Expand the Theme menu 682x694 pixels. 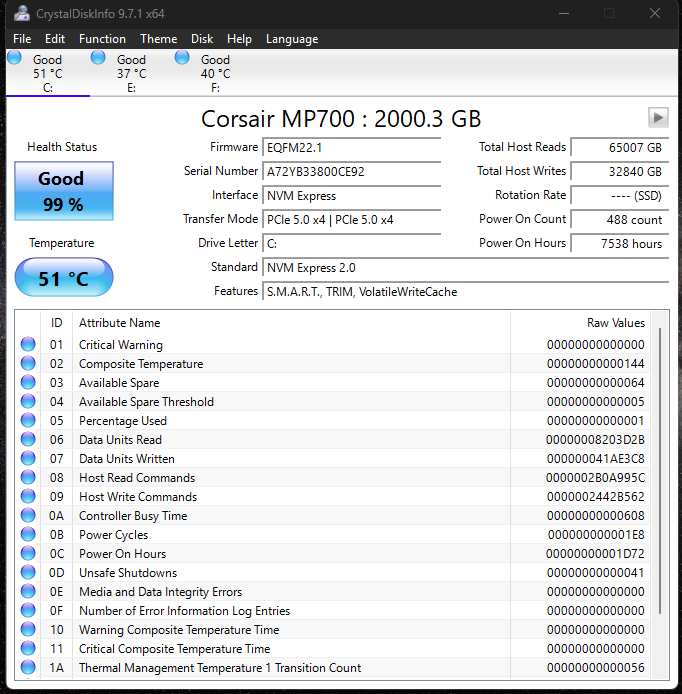tap(158, 39)
